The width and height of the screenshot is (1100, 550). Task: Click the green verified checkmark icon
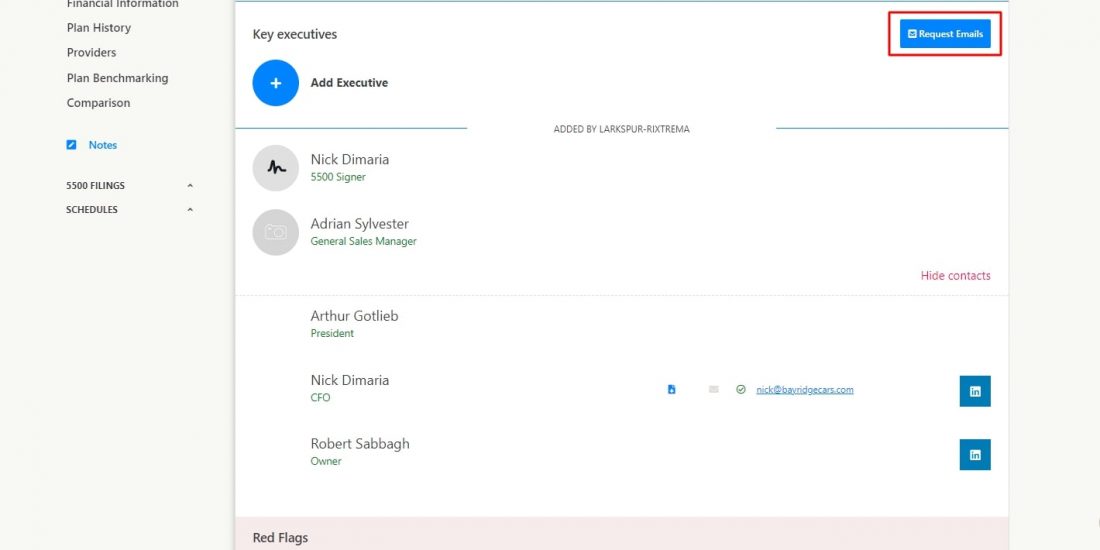[x=741, y=390]
